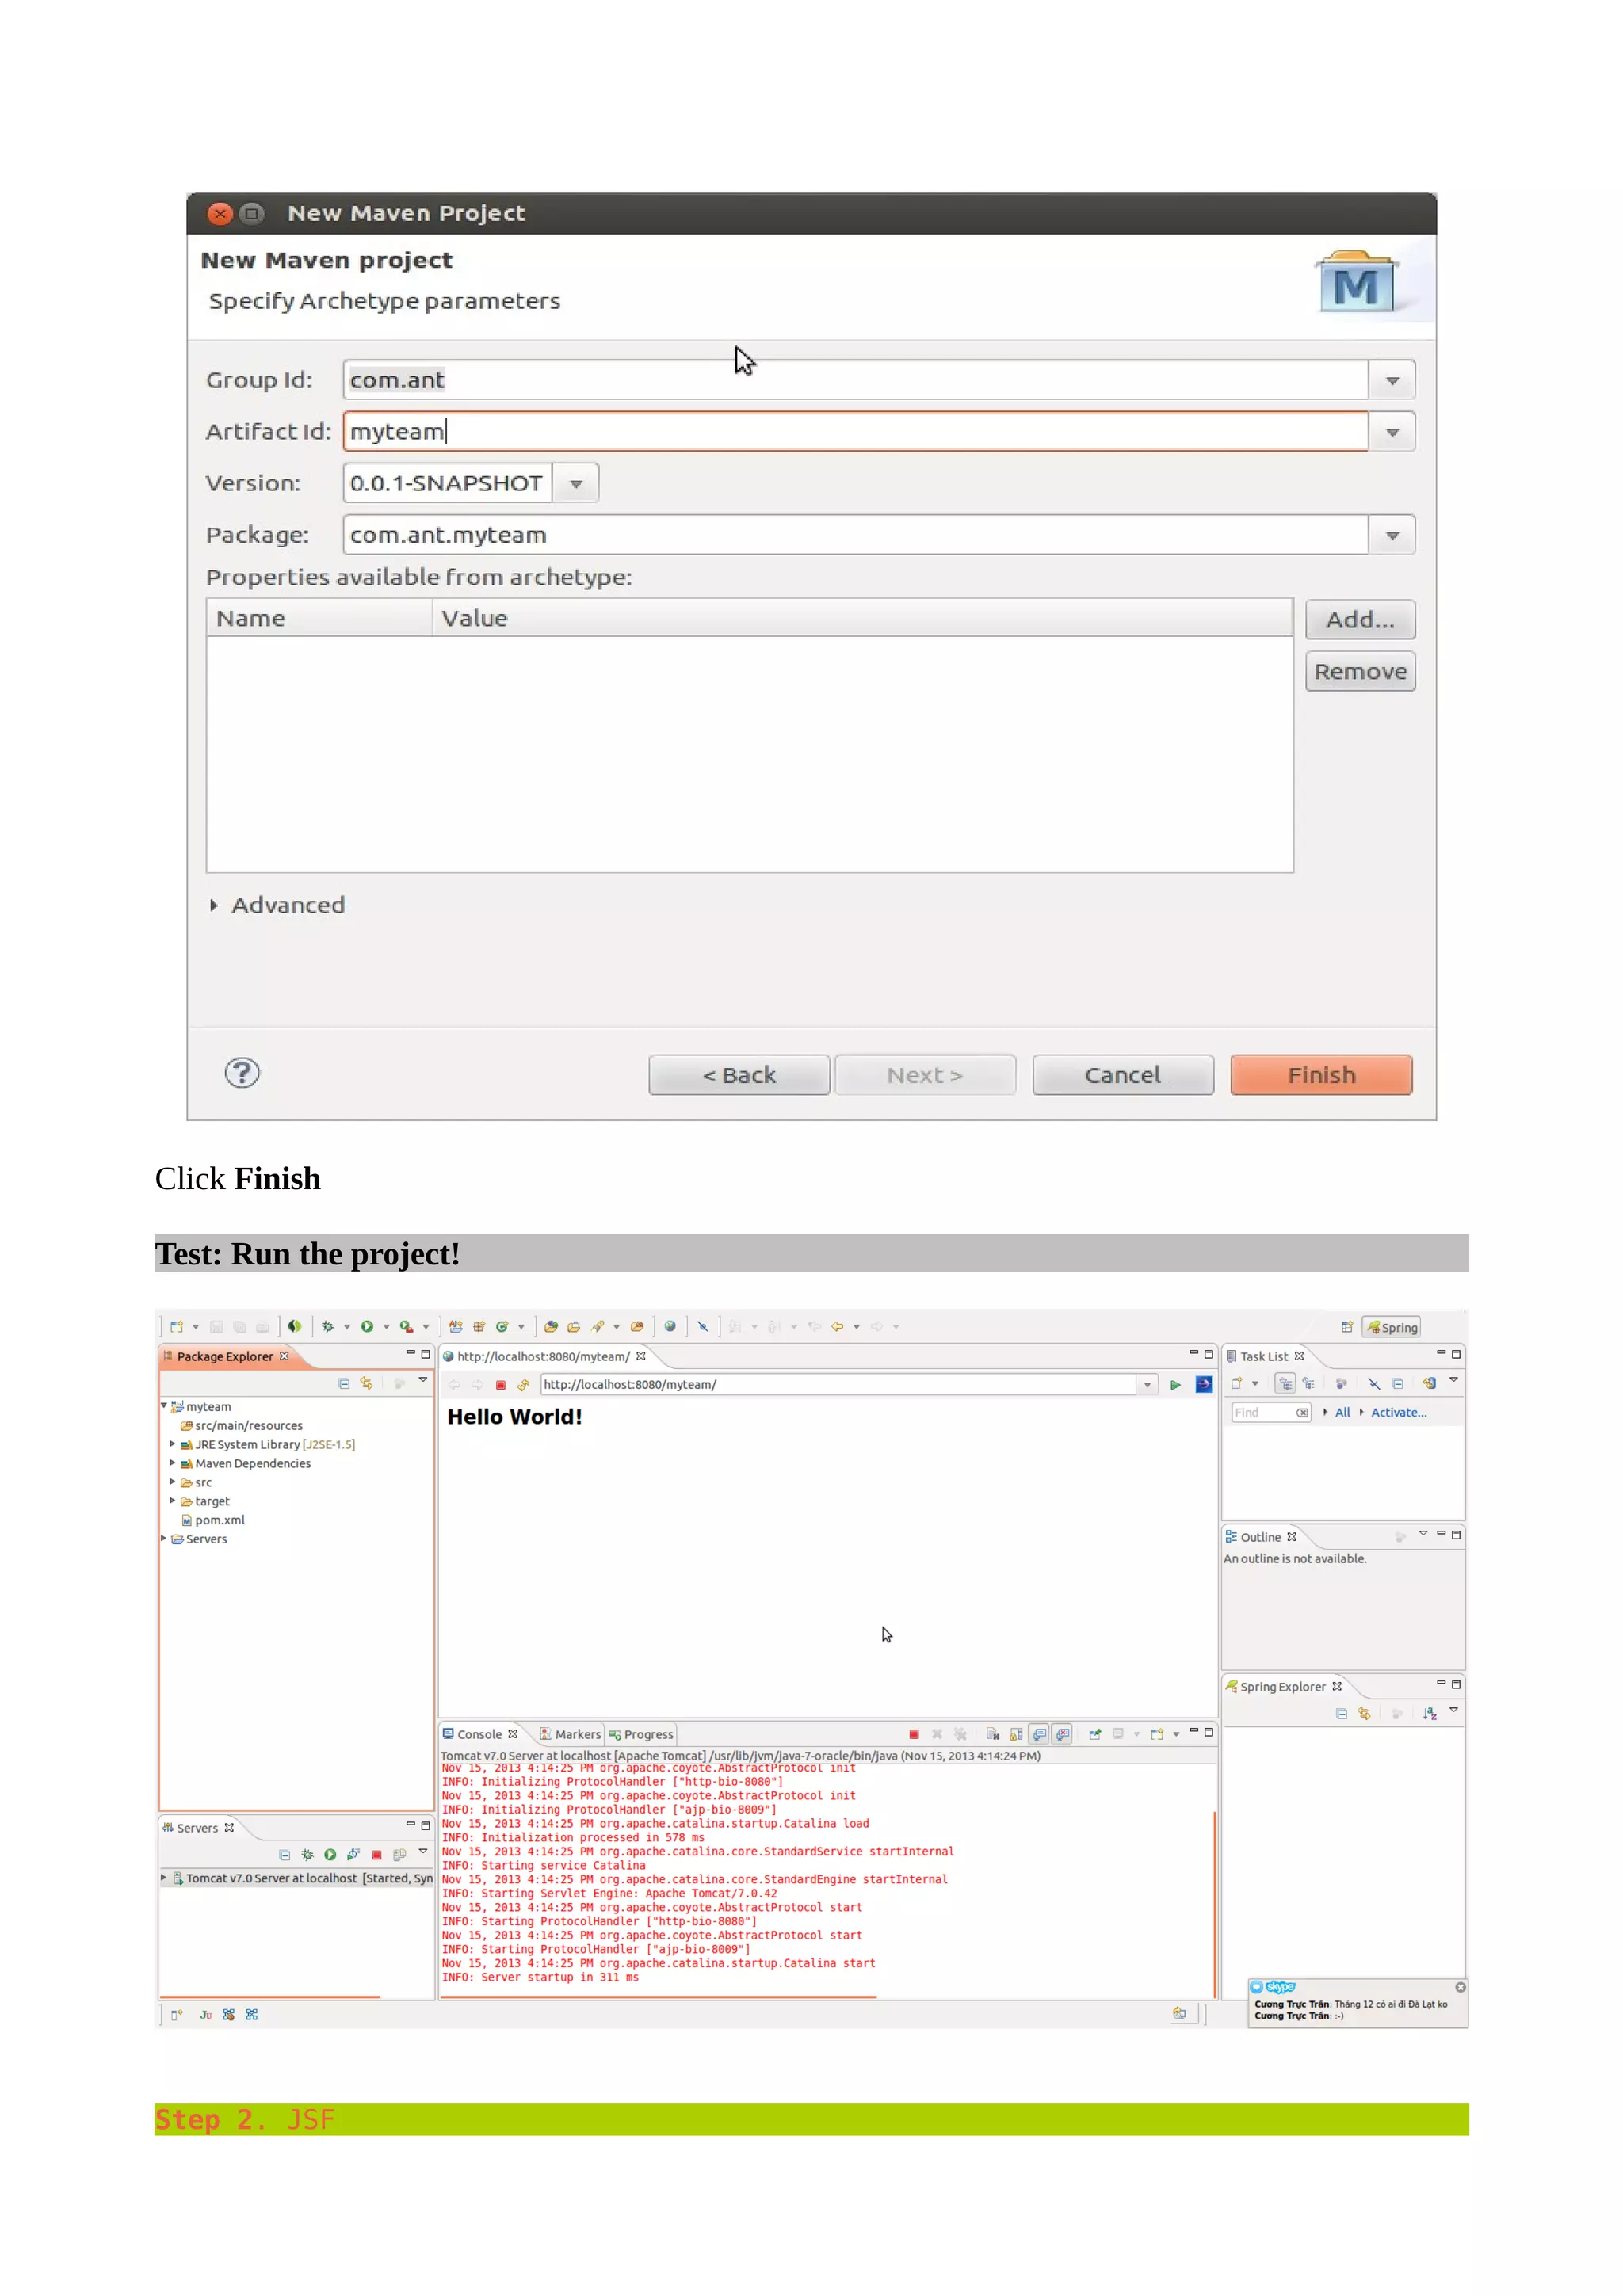Click the Add... properties button
Screen dimensions: 1623x2296
pyautogui.click(x=1359, y=620)
